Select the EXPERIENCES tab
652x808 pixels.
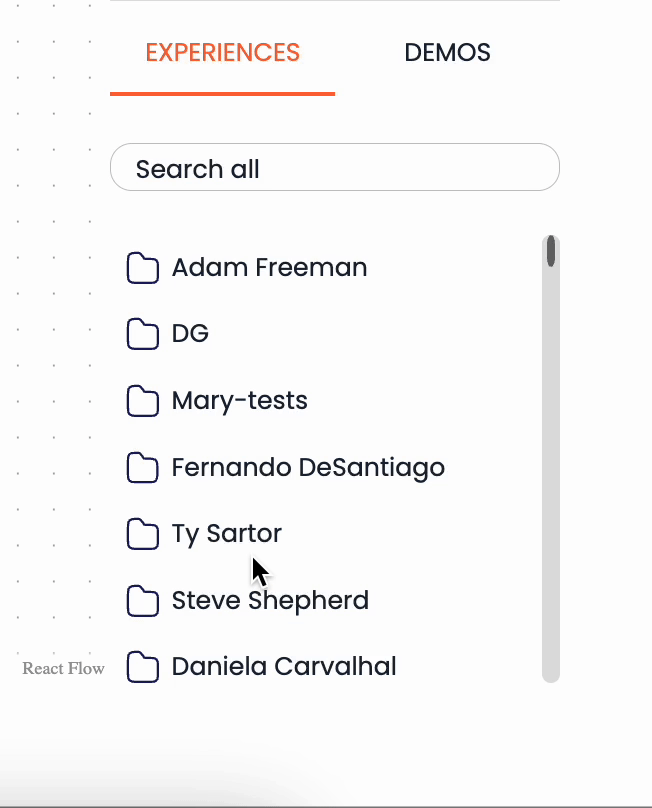point(223,53)
